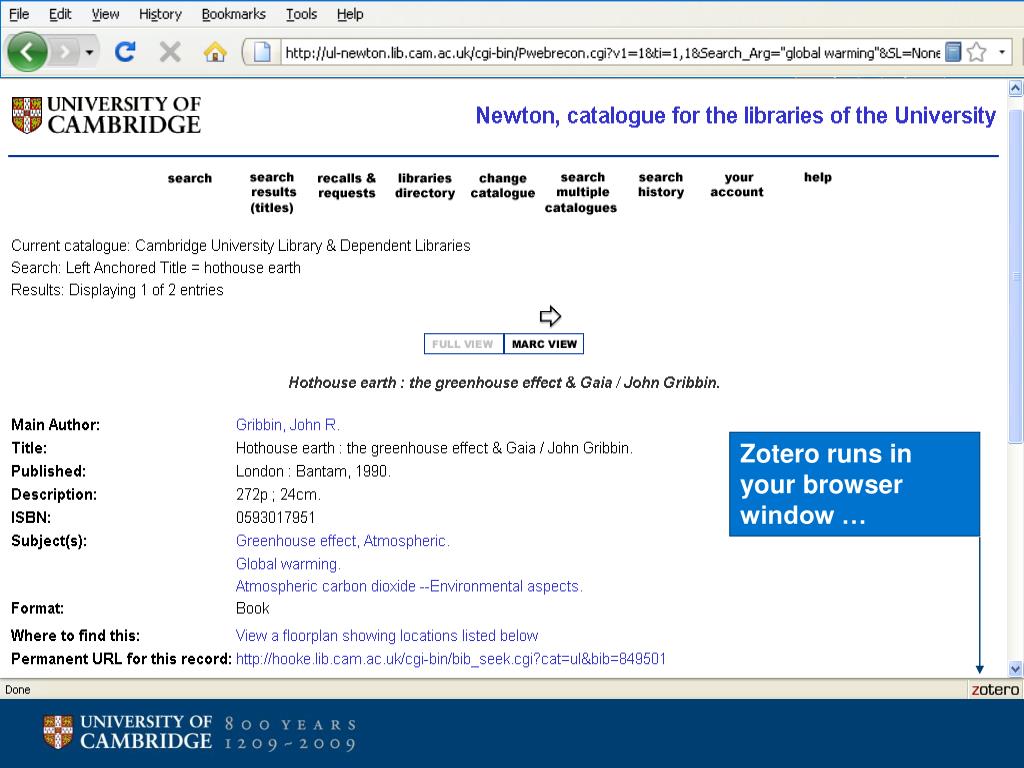Open author link Gribbin, John R.
This screenshot has height=768, width=1024.
pyautogui.click(x=288, y=425)
